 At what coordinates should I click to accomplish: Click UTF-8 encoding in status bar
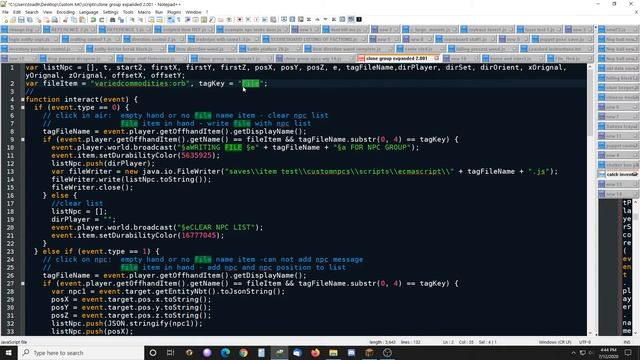tap(584, 342)
